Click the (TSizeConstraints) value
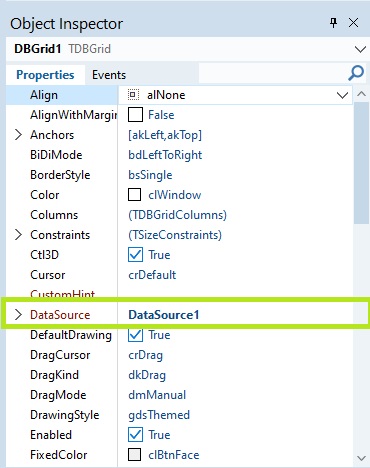The width and height of the screenshot is (370, 468). (175, 235)
